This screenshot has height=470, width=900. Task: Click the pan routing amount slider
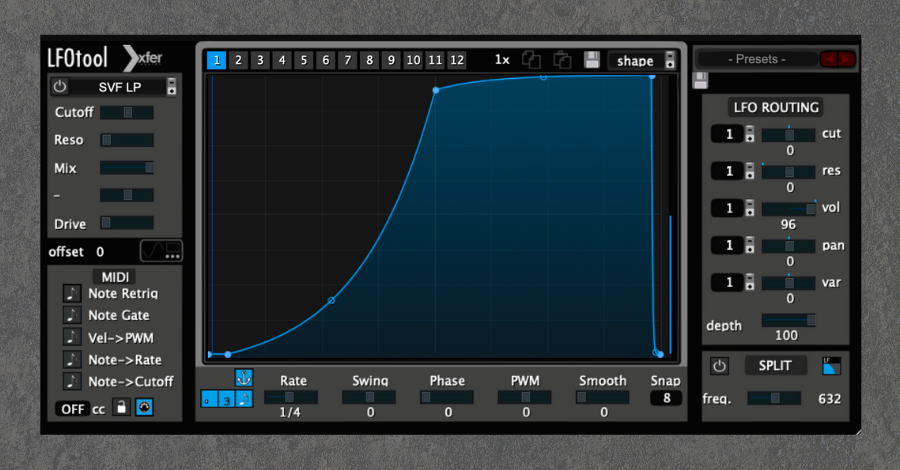[789, 246]
